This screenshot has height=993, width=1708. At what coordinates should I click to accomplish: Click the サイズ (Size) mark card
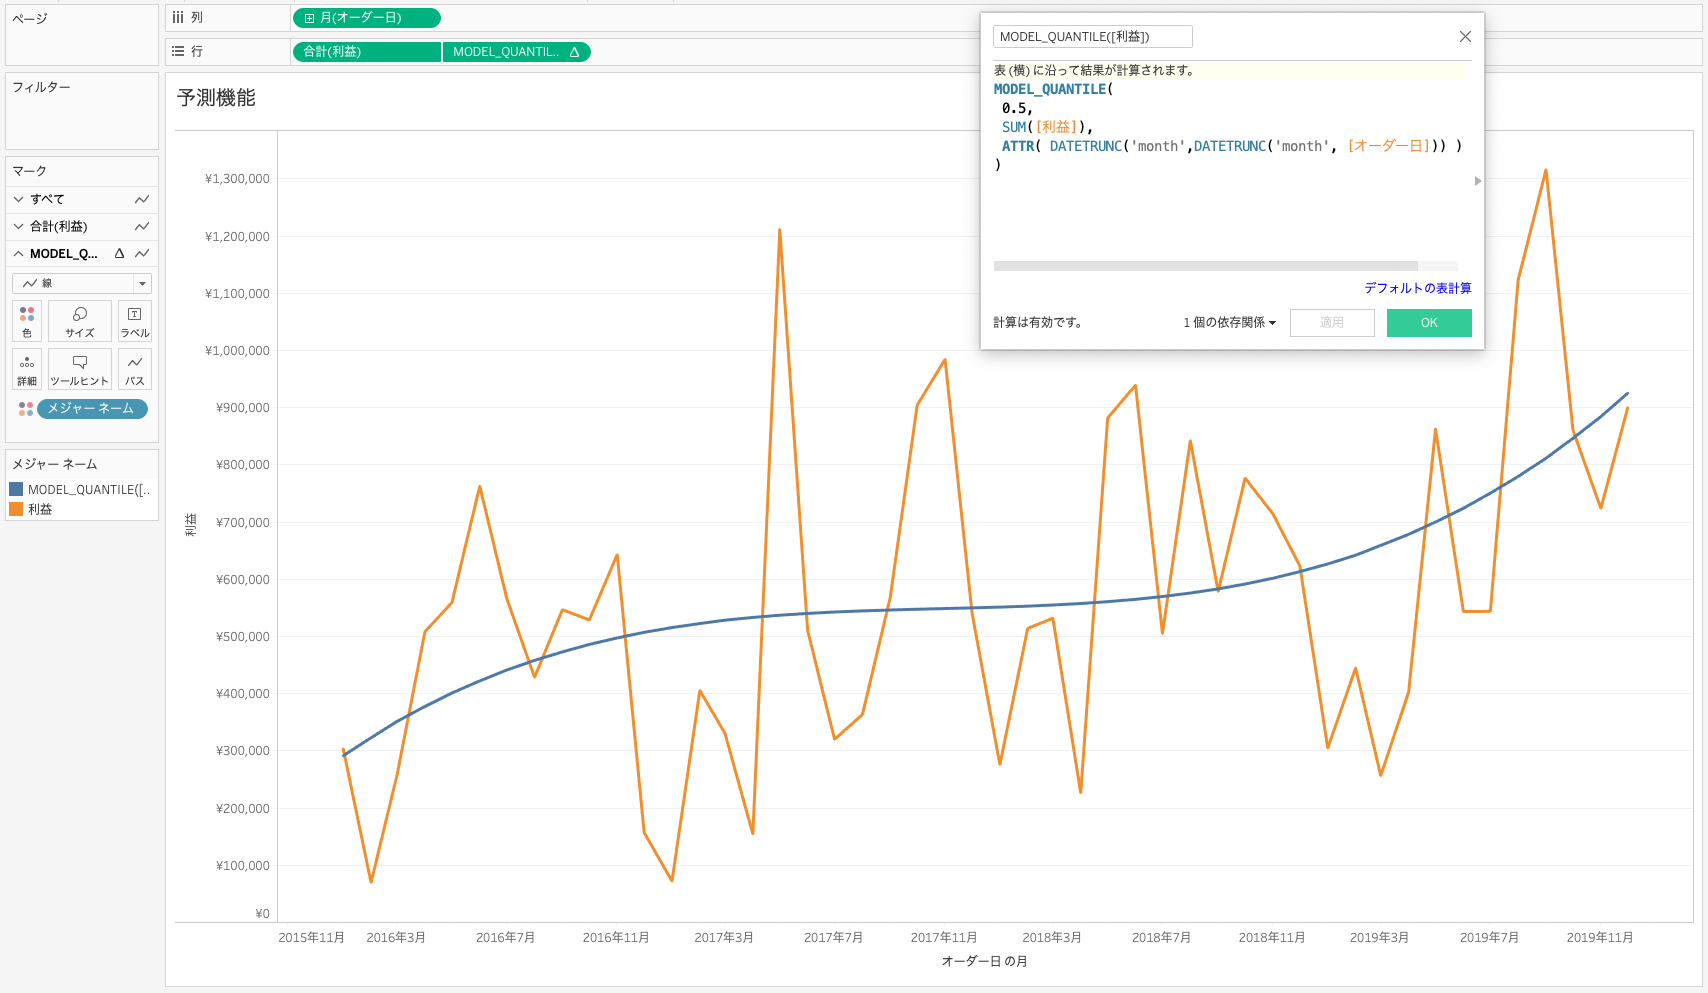[80, 321]
